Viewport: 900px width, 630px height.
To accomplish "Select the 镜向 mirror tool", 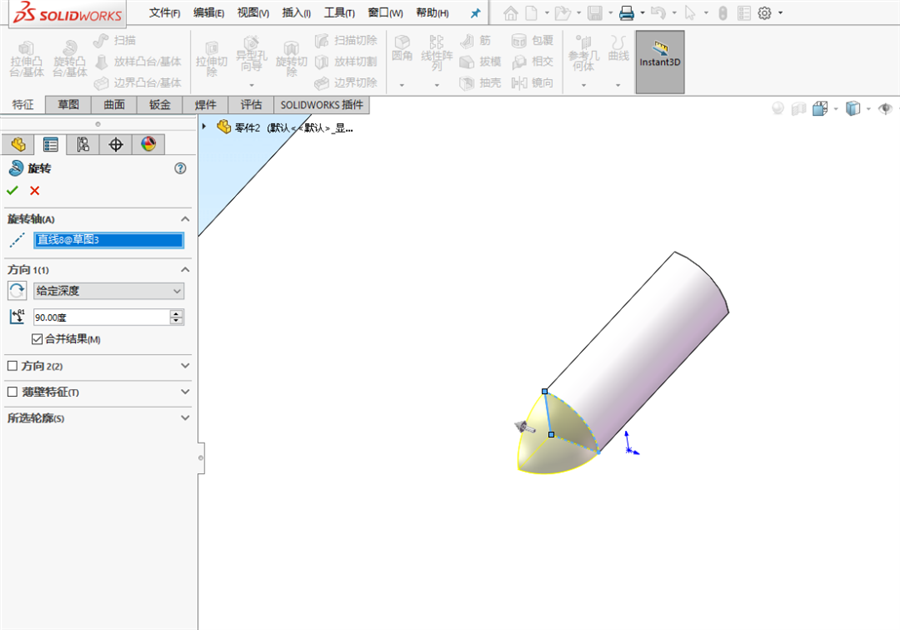I will pos(532,83).
